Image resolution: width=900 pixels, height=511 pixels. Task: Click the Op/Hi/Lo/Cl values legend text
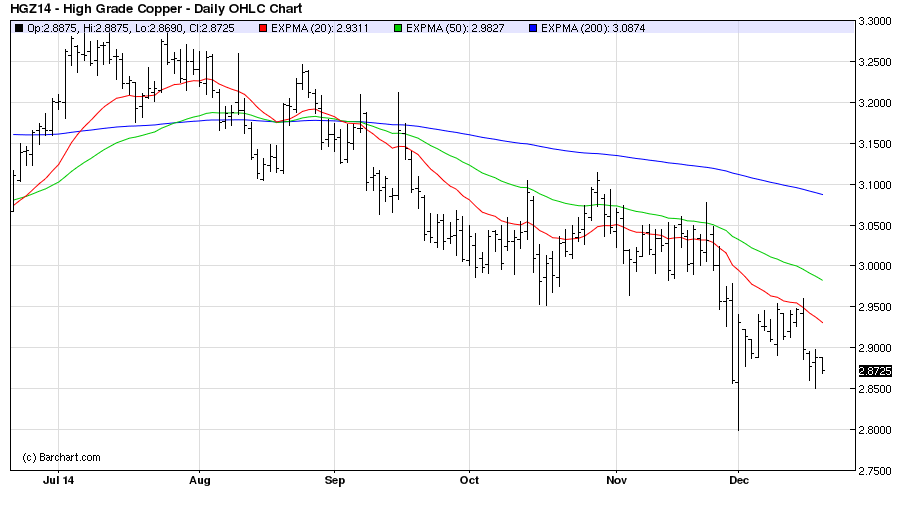pyautogui.click(x=136, y=29)
